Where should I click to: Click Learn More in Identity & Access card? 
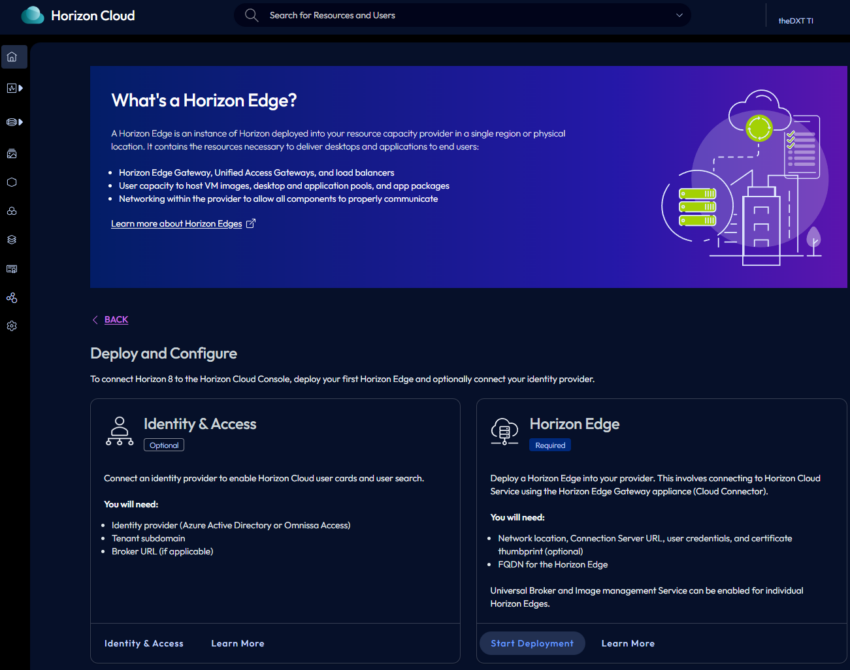coord(237,643)
